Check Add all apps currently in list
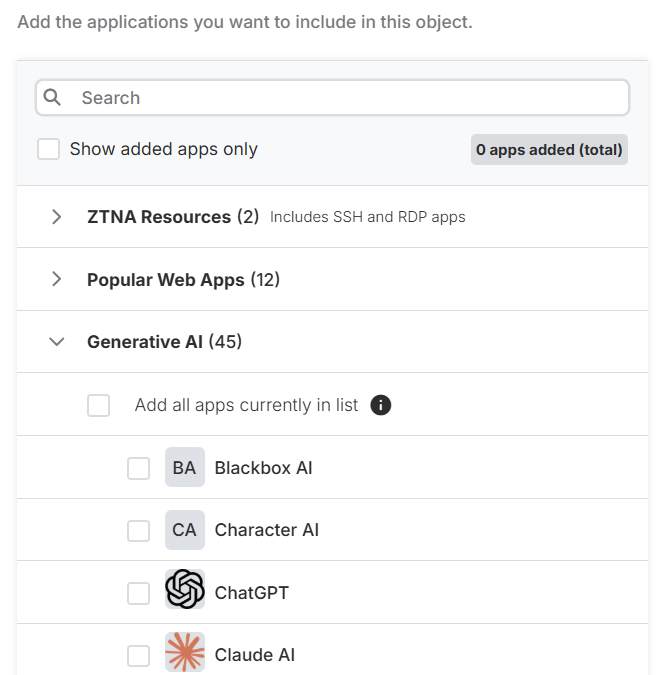The image size is (664, 675). tap(99, 406)
